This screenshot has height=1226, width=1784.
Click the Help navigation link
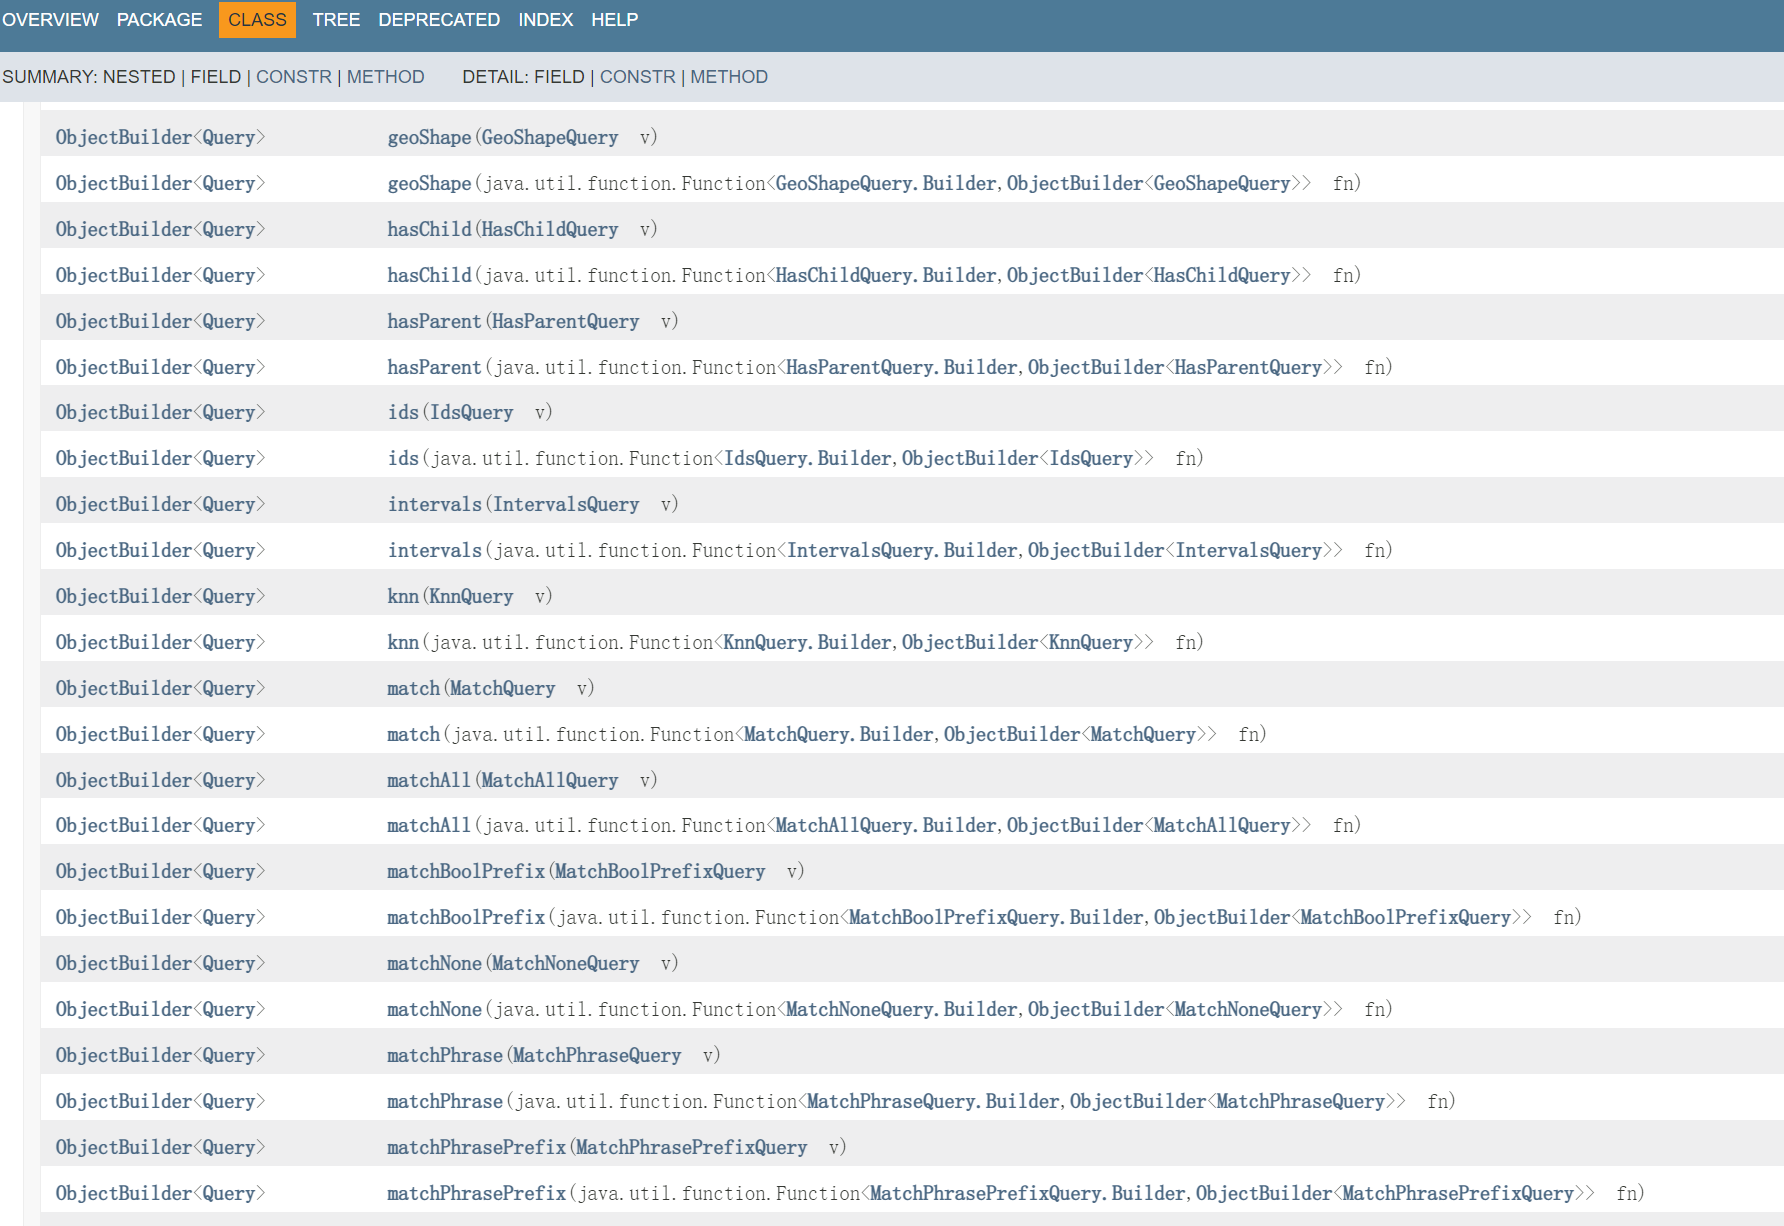(614, 20)
